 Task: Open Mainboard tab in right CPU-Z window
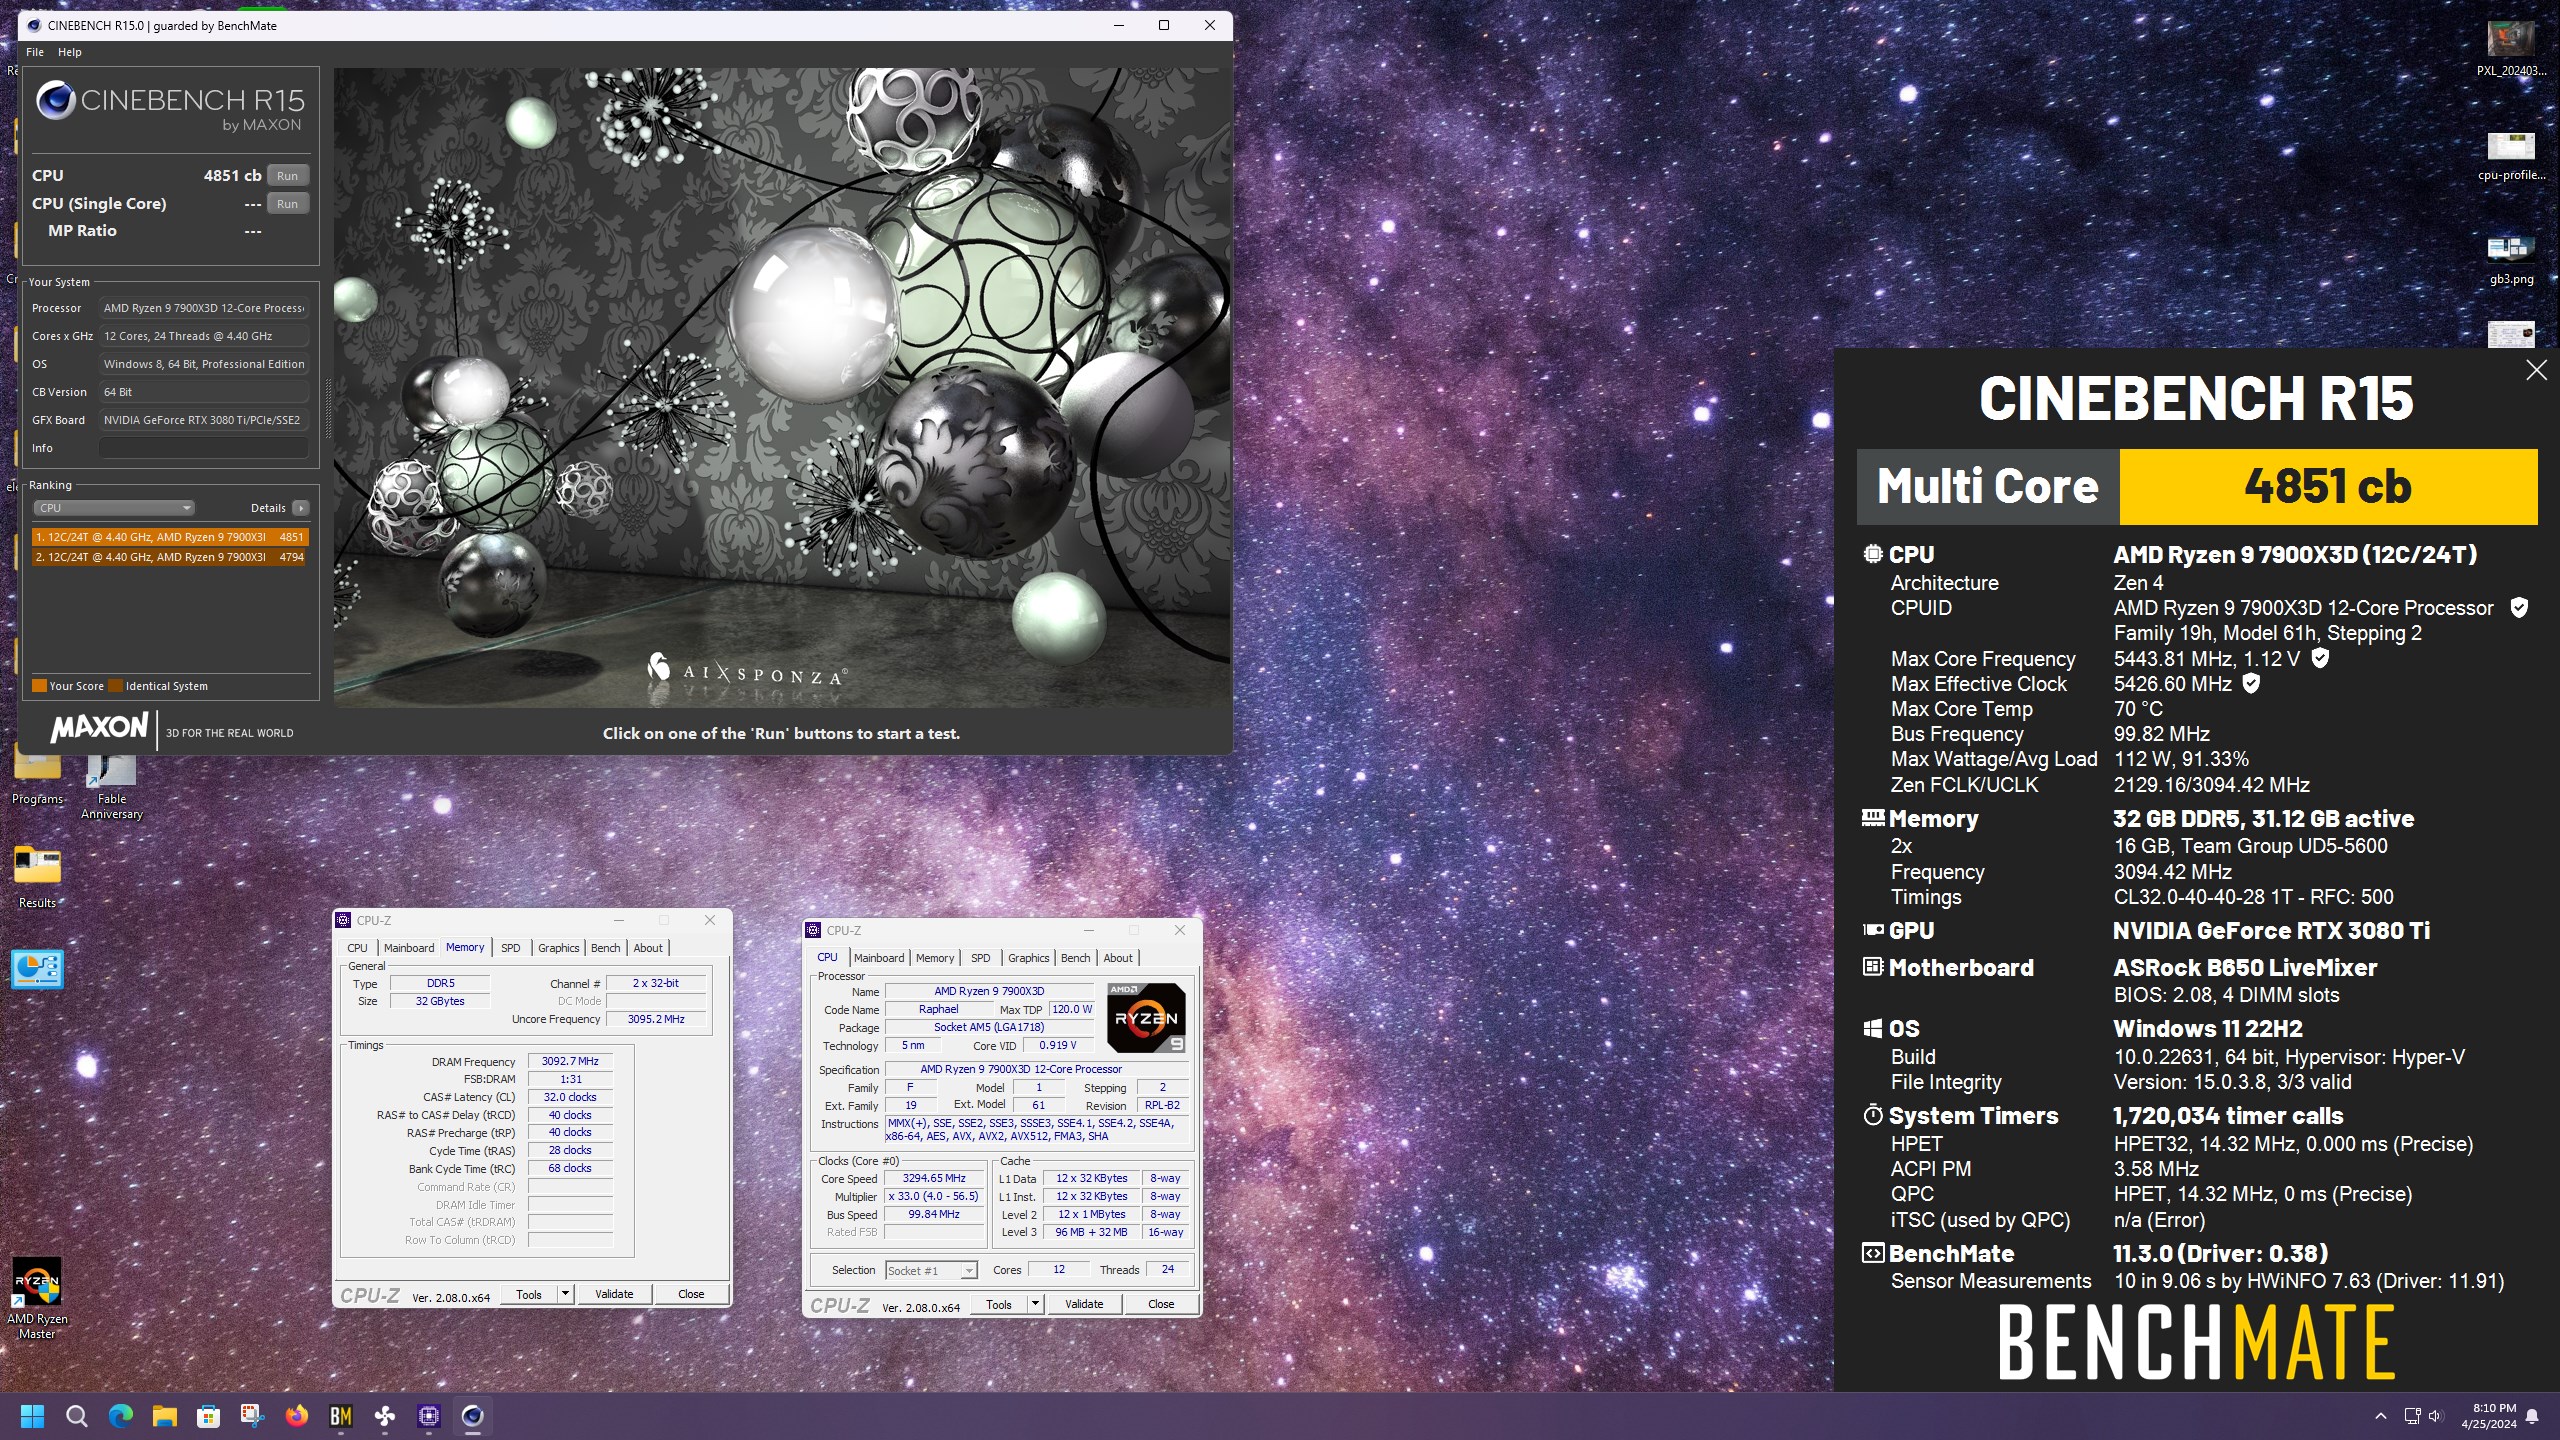coord(879,958)
